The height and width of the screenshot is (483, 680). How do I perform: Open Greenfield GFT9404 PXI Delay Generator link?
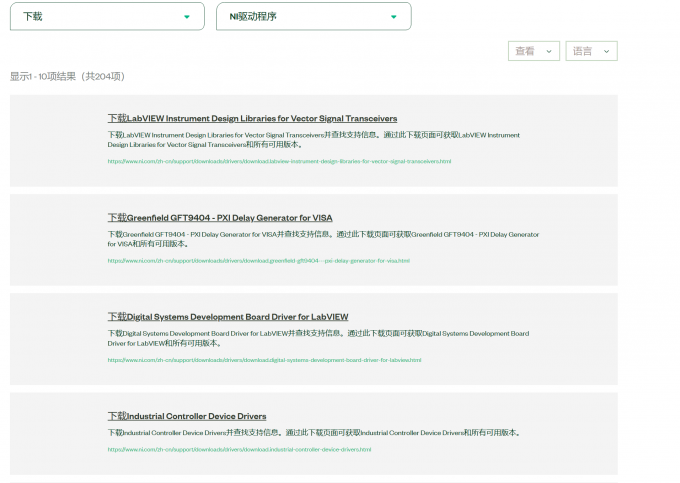(220, 218)
